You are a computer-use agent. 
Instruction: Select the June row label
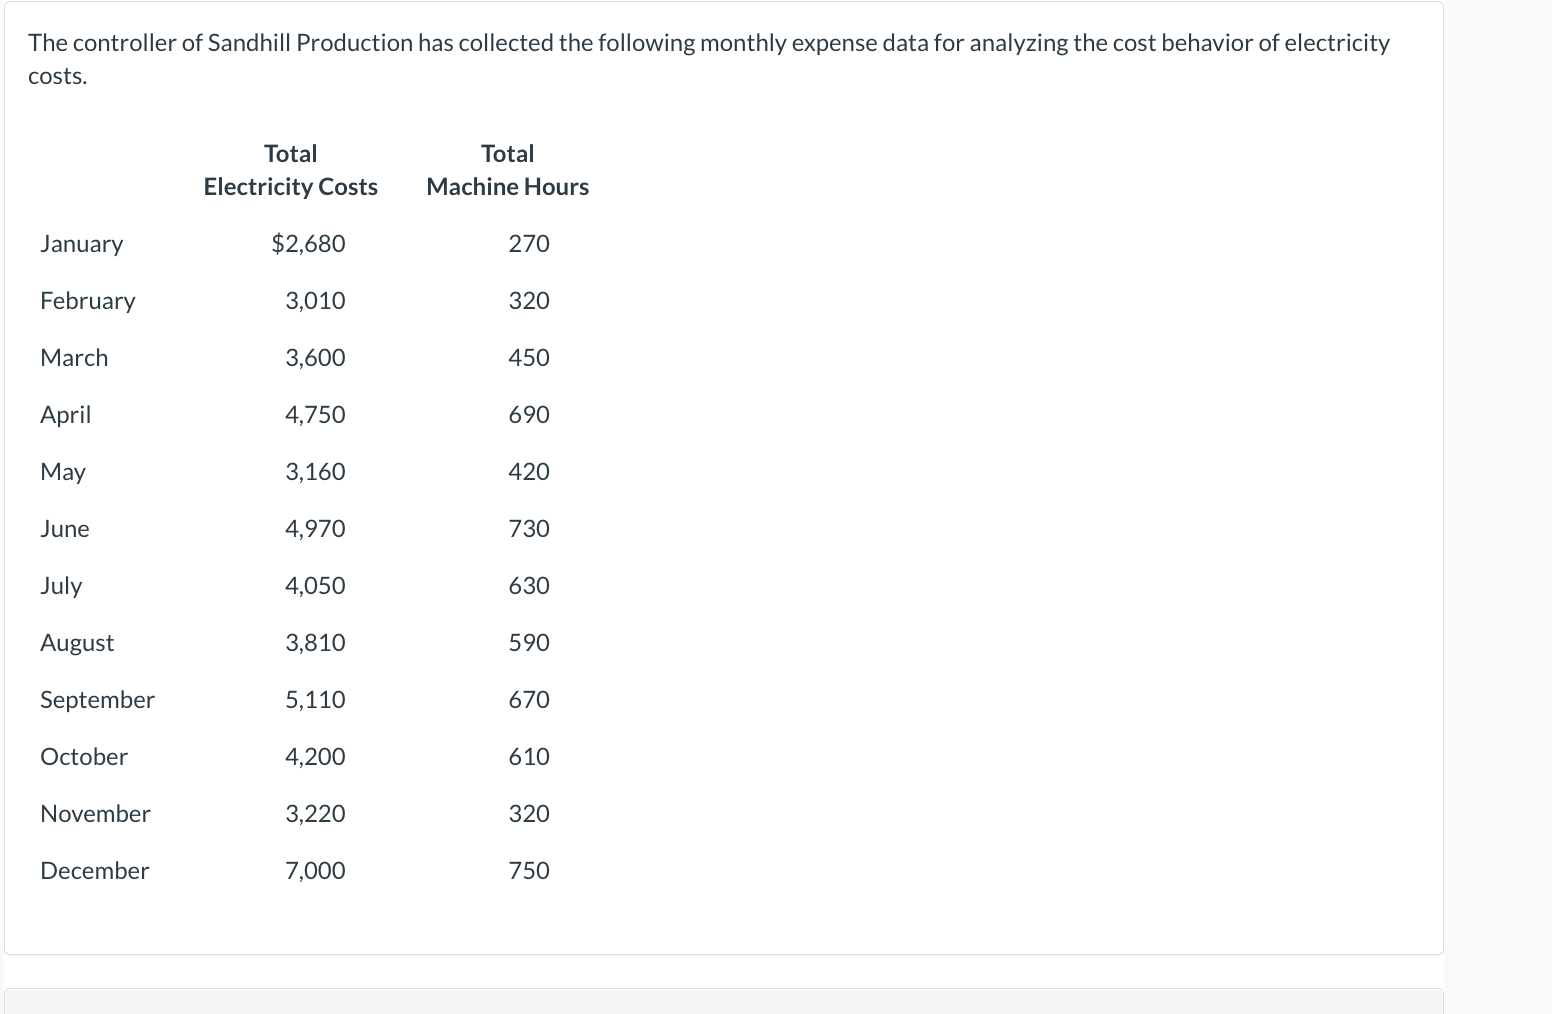coord(65,529)
